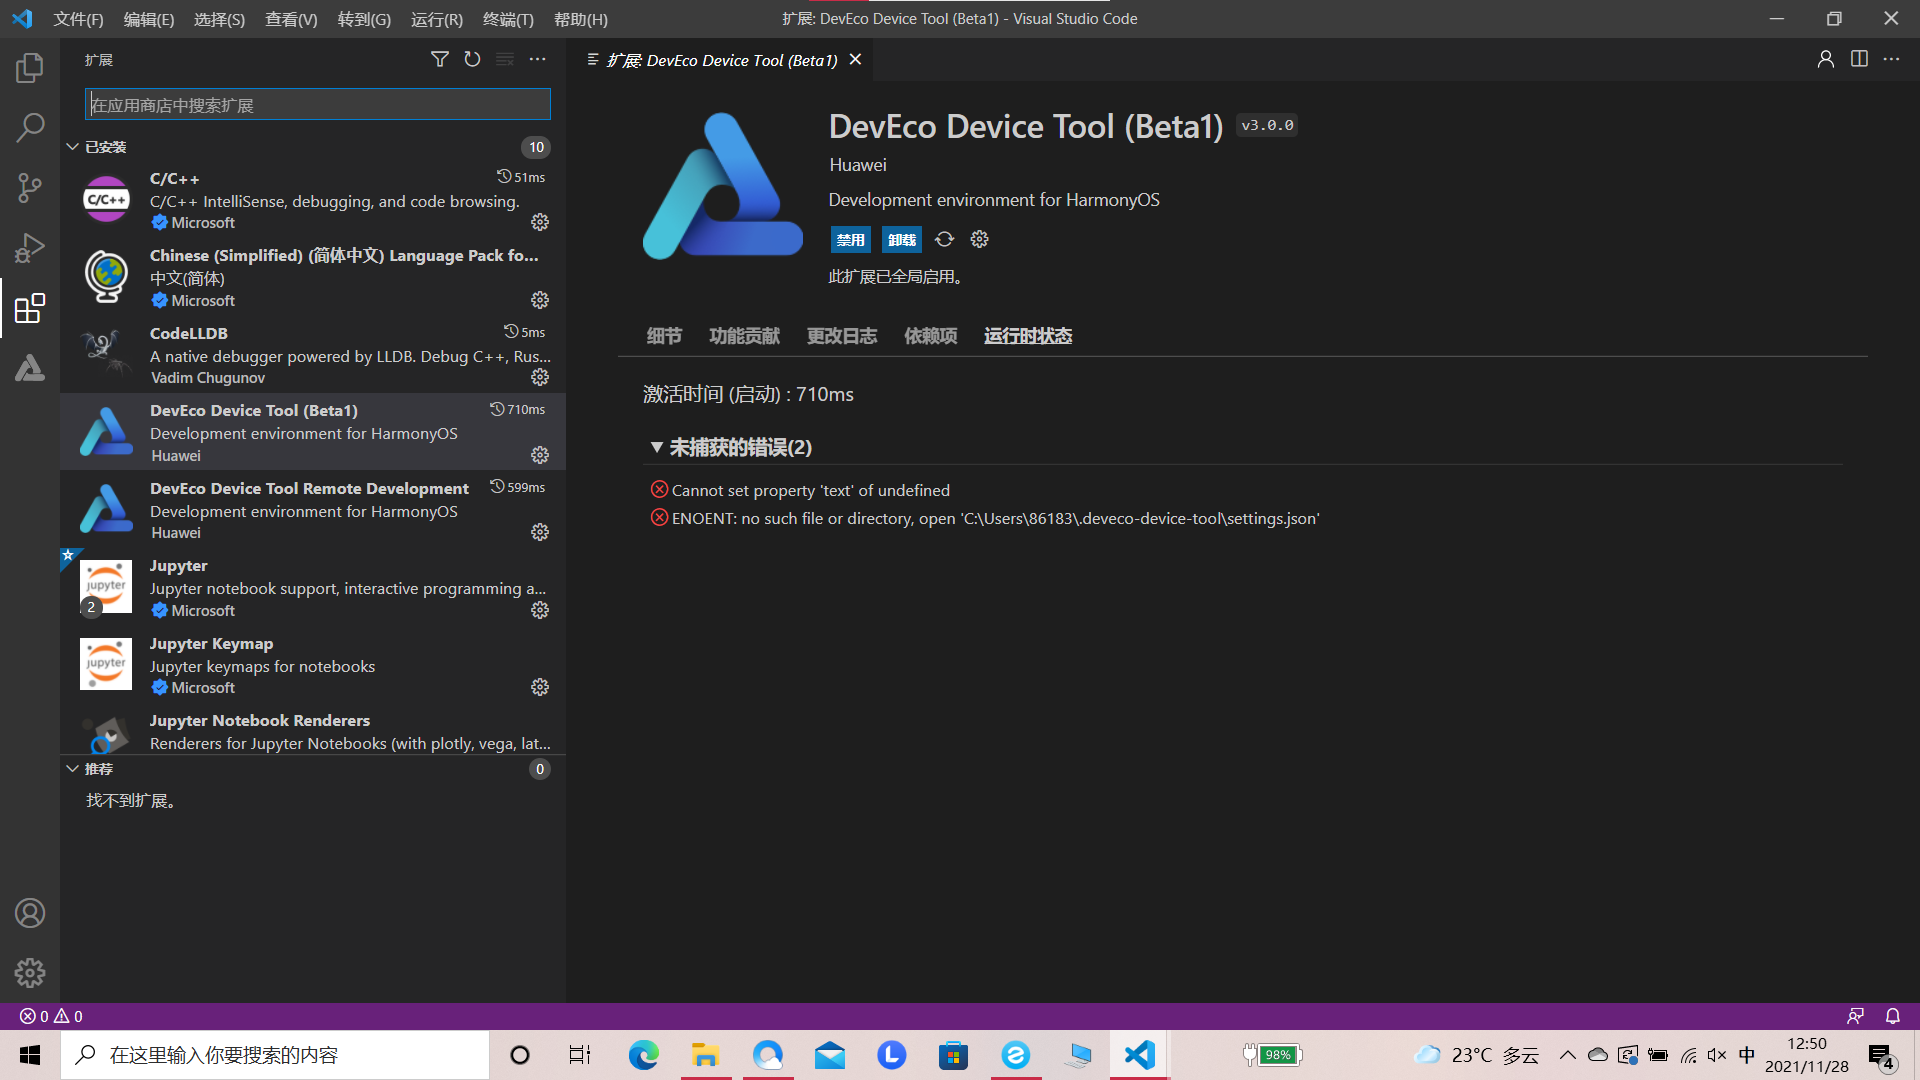1920x1080 pixels.
Task: Click the feedback icon in status bar
Action: click(1855, 1016)
